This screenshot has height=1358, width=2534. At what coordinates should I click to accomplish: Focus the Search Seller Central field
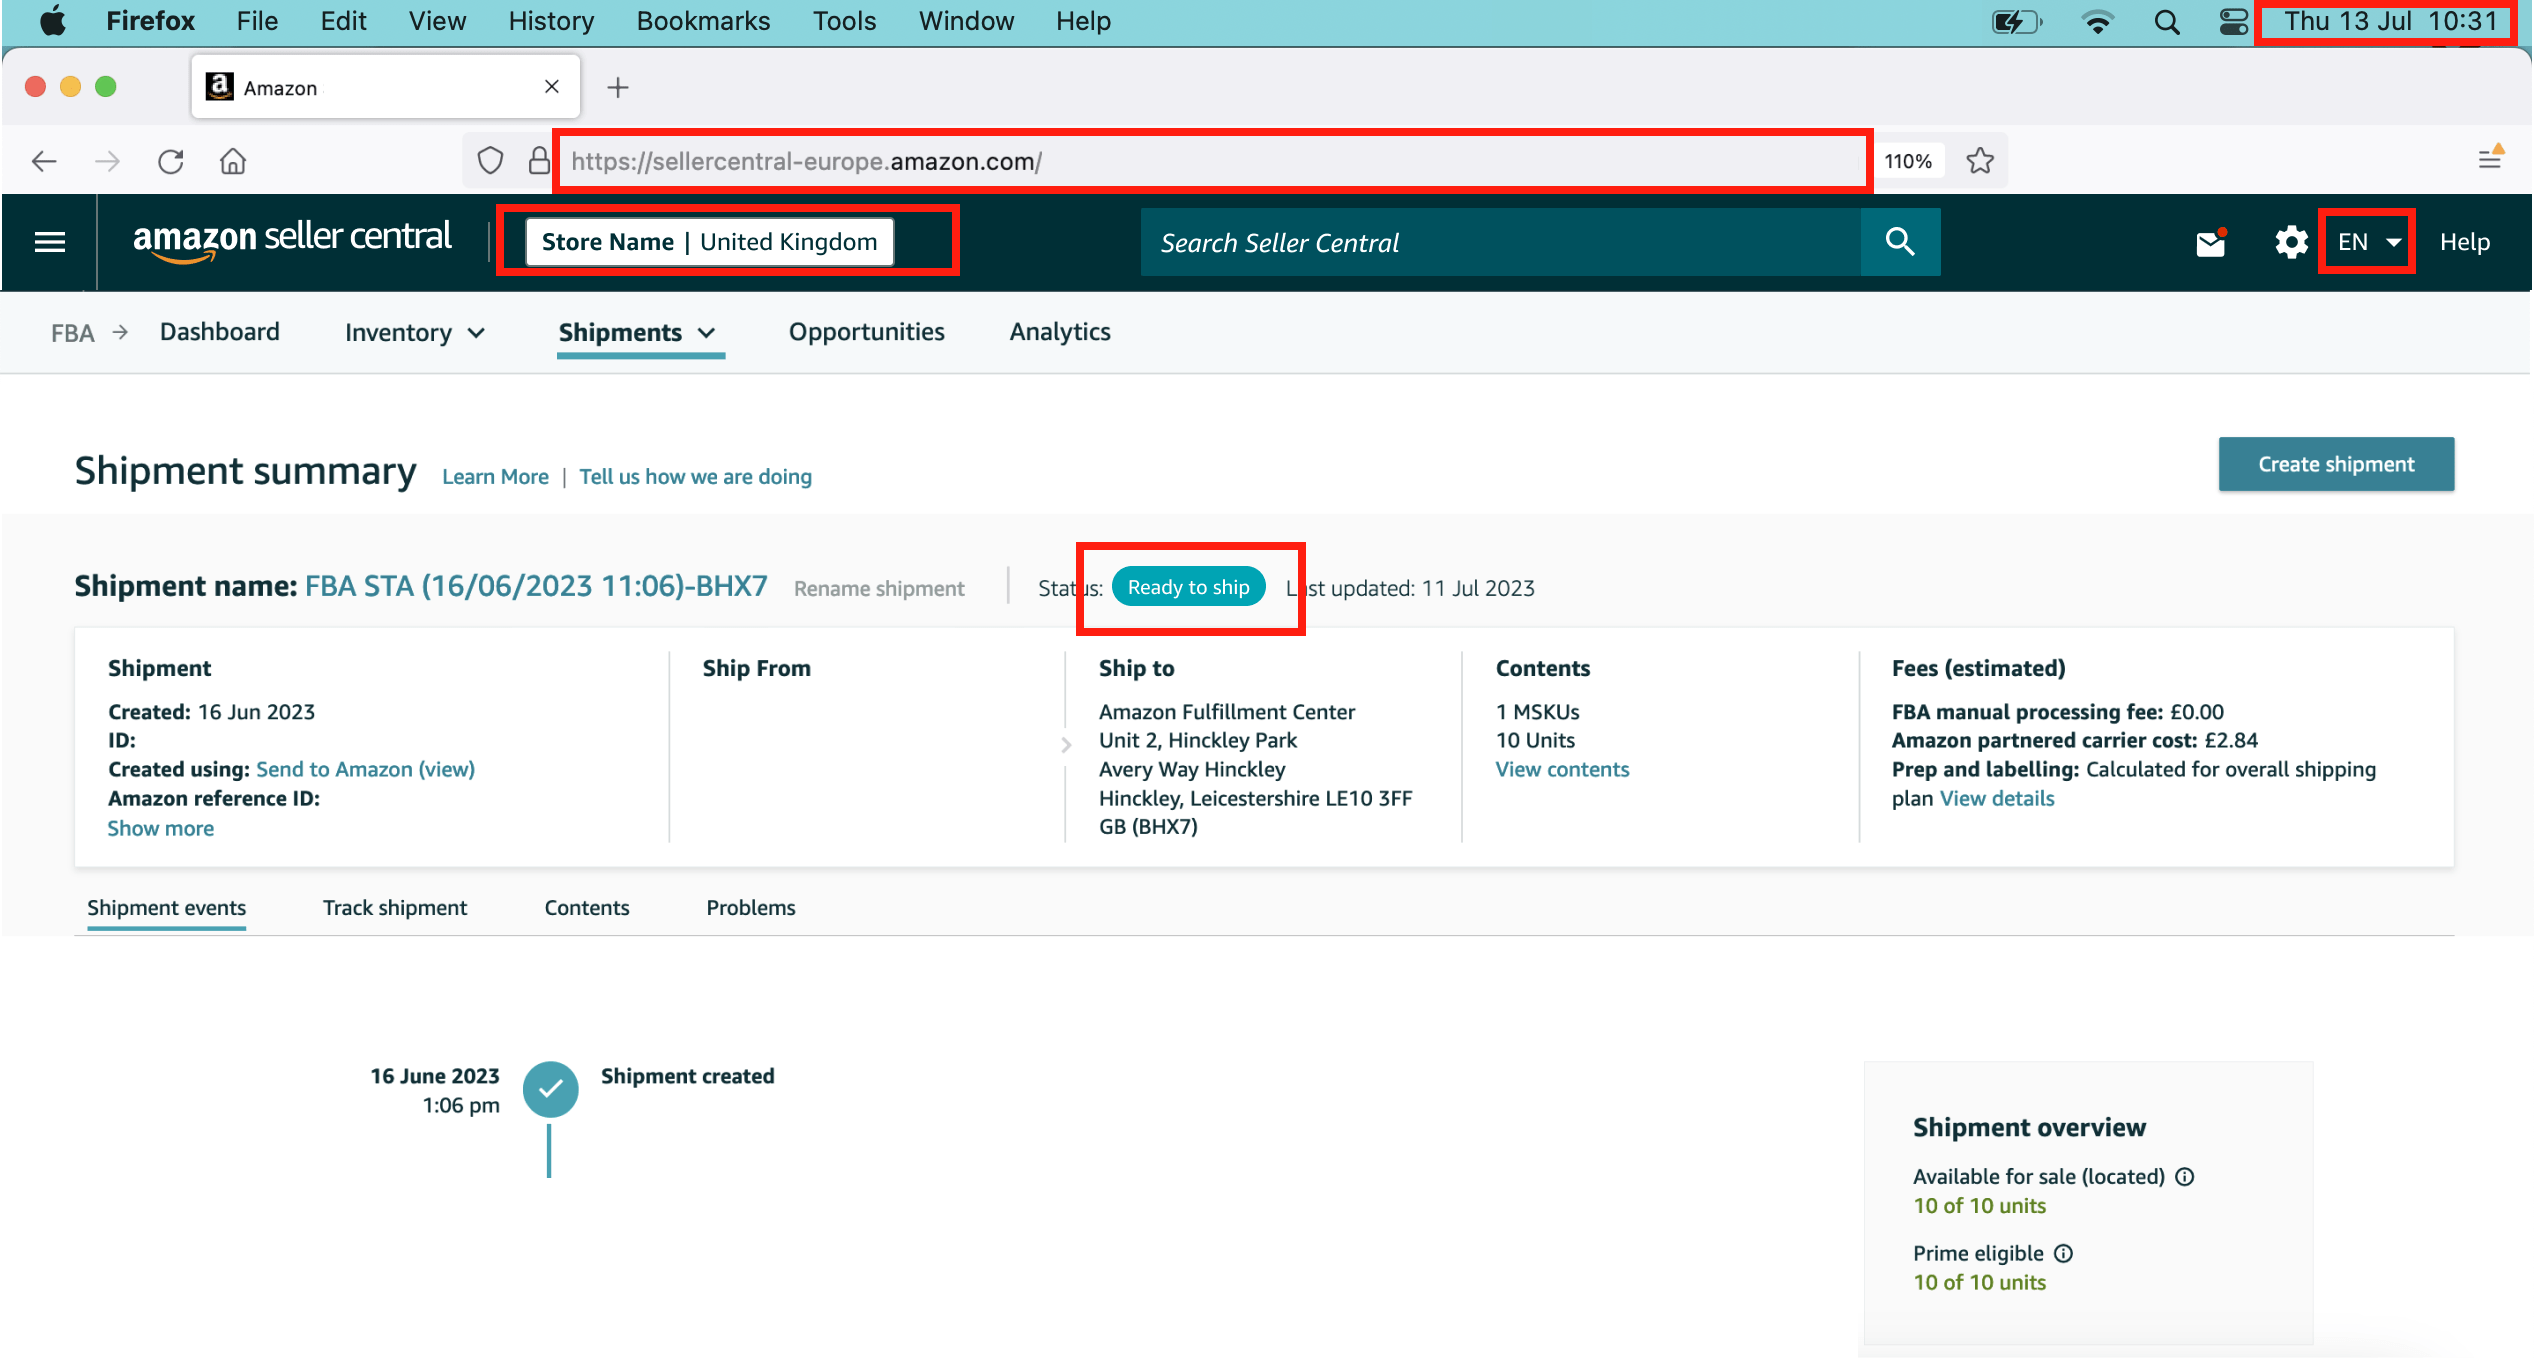(x=1500, y=242)
